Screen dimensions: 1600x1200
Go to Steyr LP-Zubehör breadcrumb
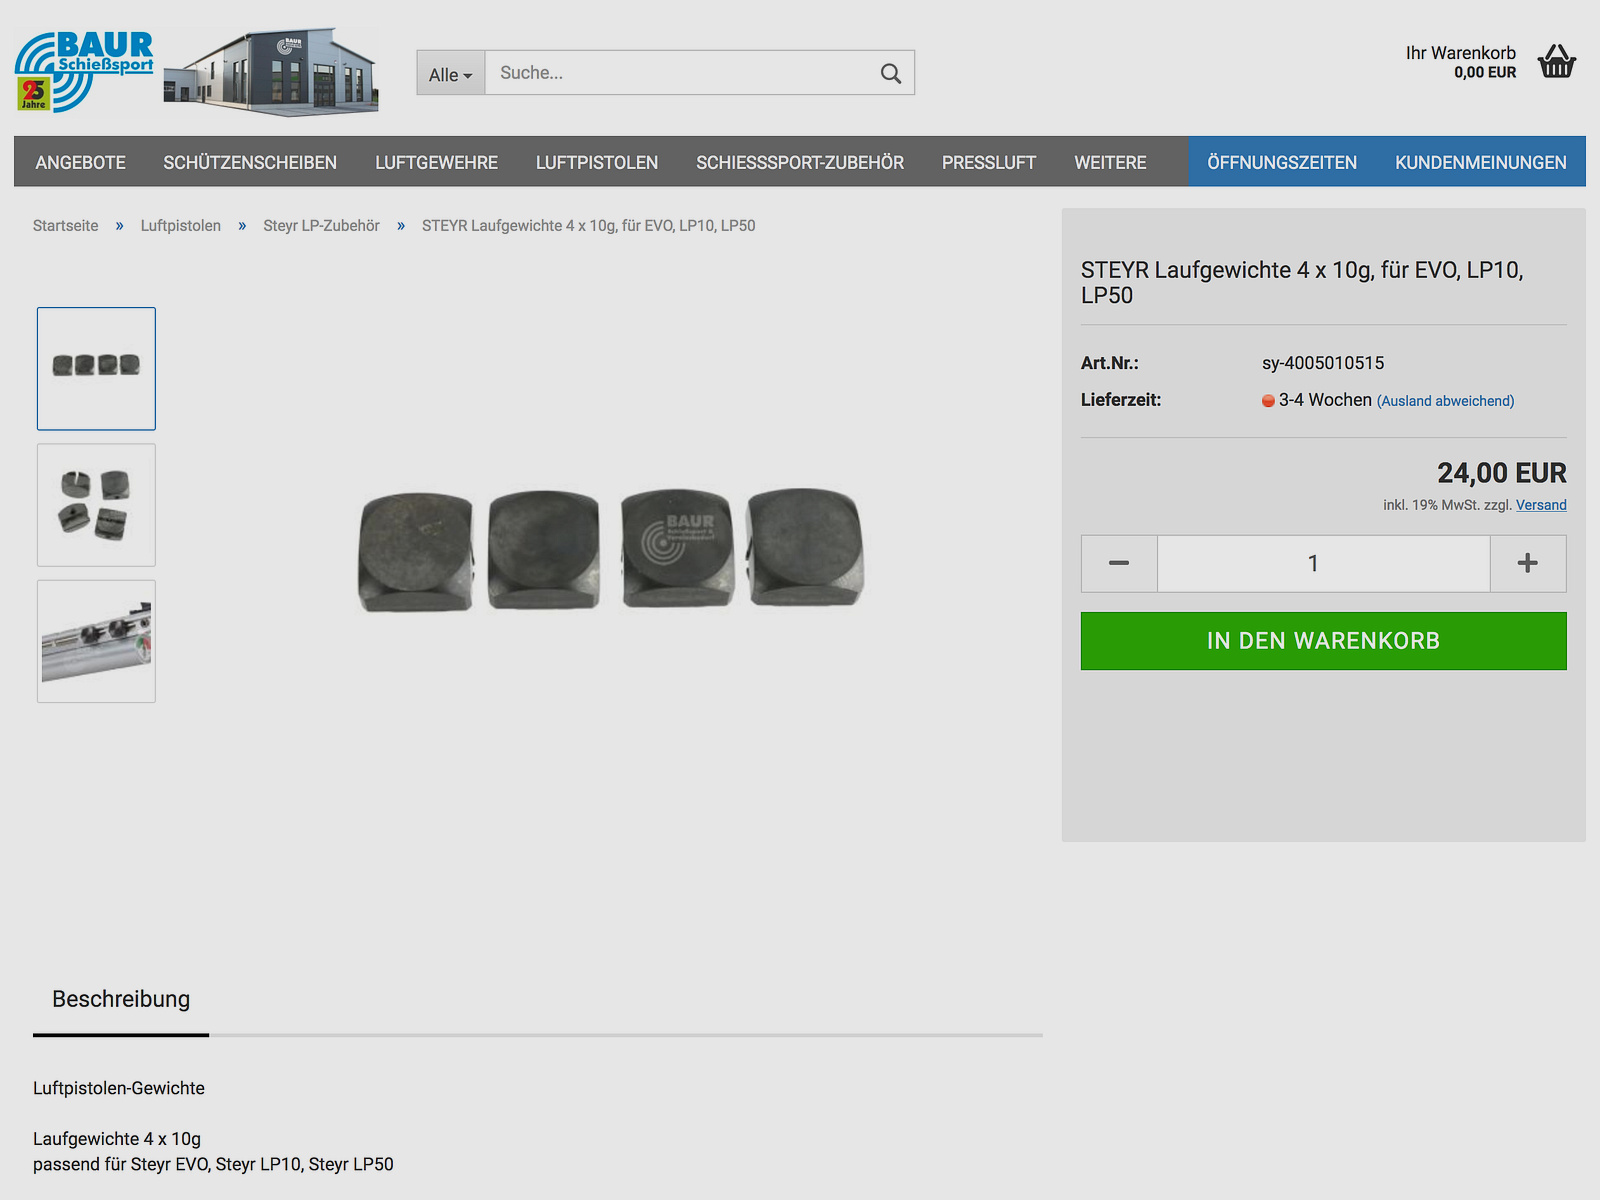pyautogui.click(x=321, y=226)
